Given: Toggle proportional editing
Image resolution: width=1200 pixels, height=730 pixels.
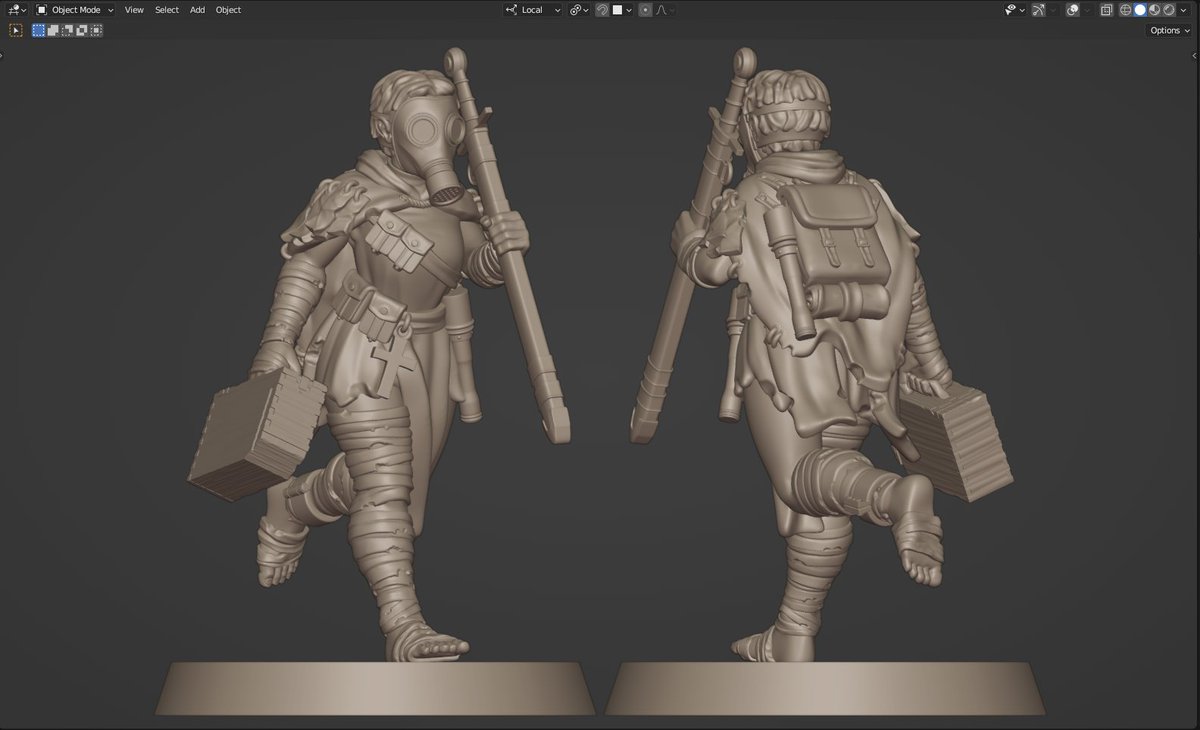Looking at the screenshot, I should tap(645, 9).
